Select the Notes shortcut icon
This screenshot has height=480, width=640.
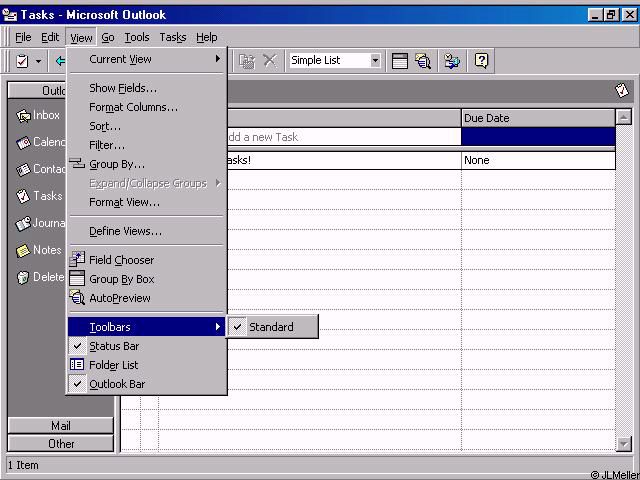tap(38, 251)
